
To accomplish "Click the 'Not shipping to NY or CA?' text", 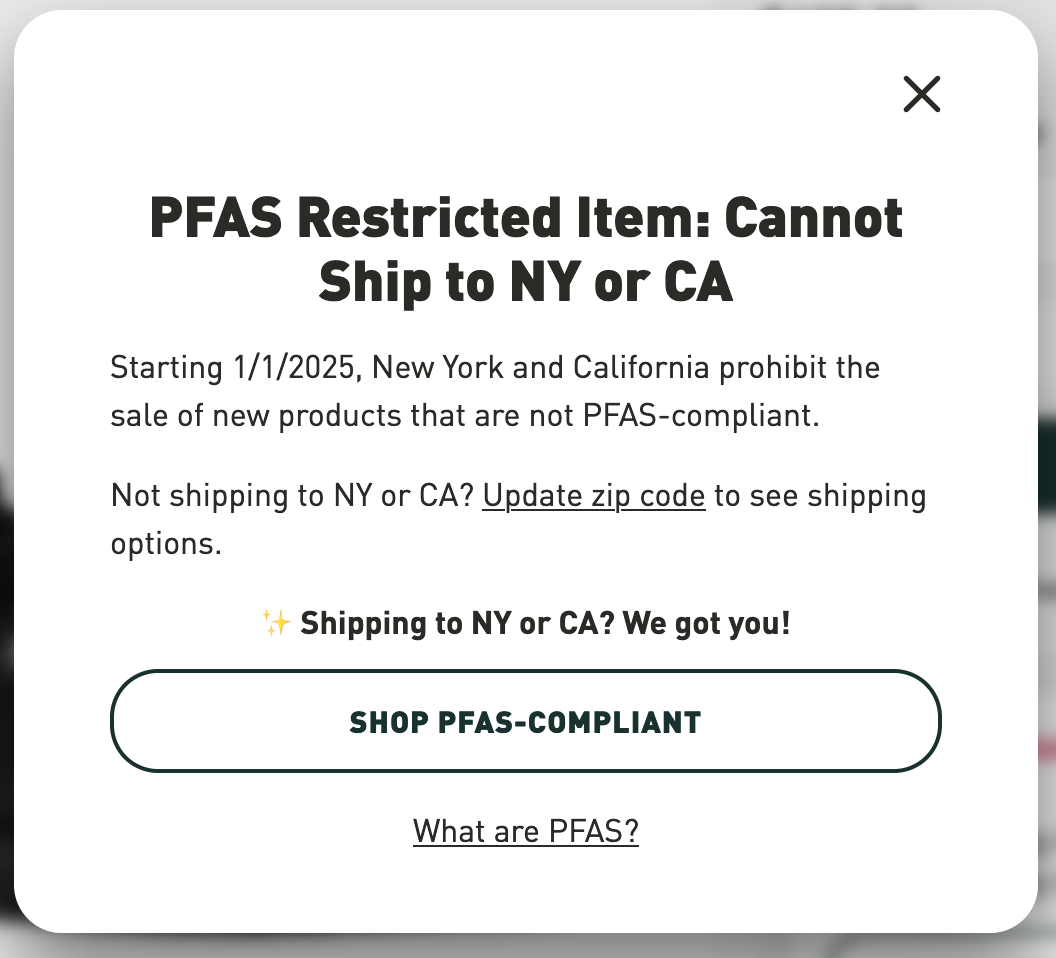I will pyautogui.click(x=292, y=496).
